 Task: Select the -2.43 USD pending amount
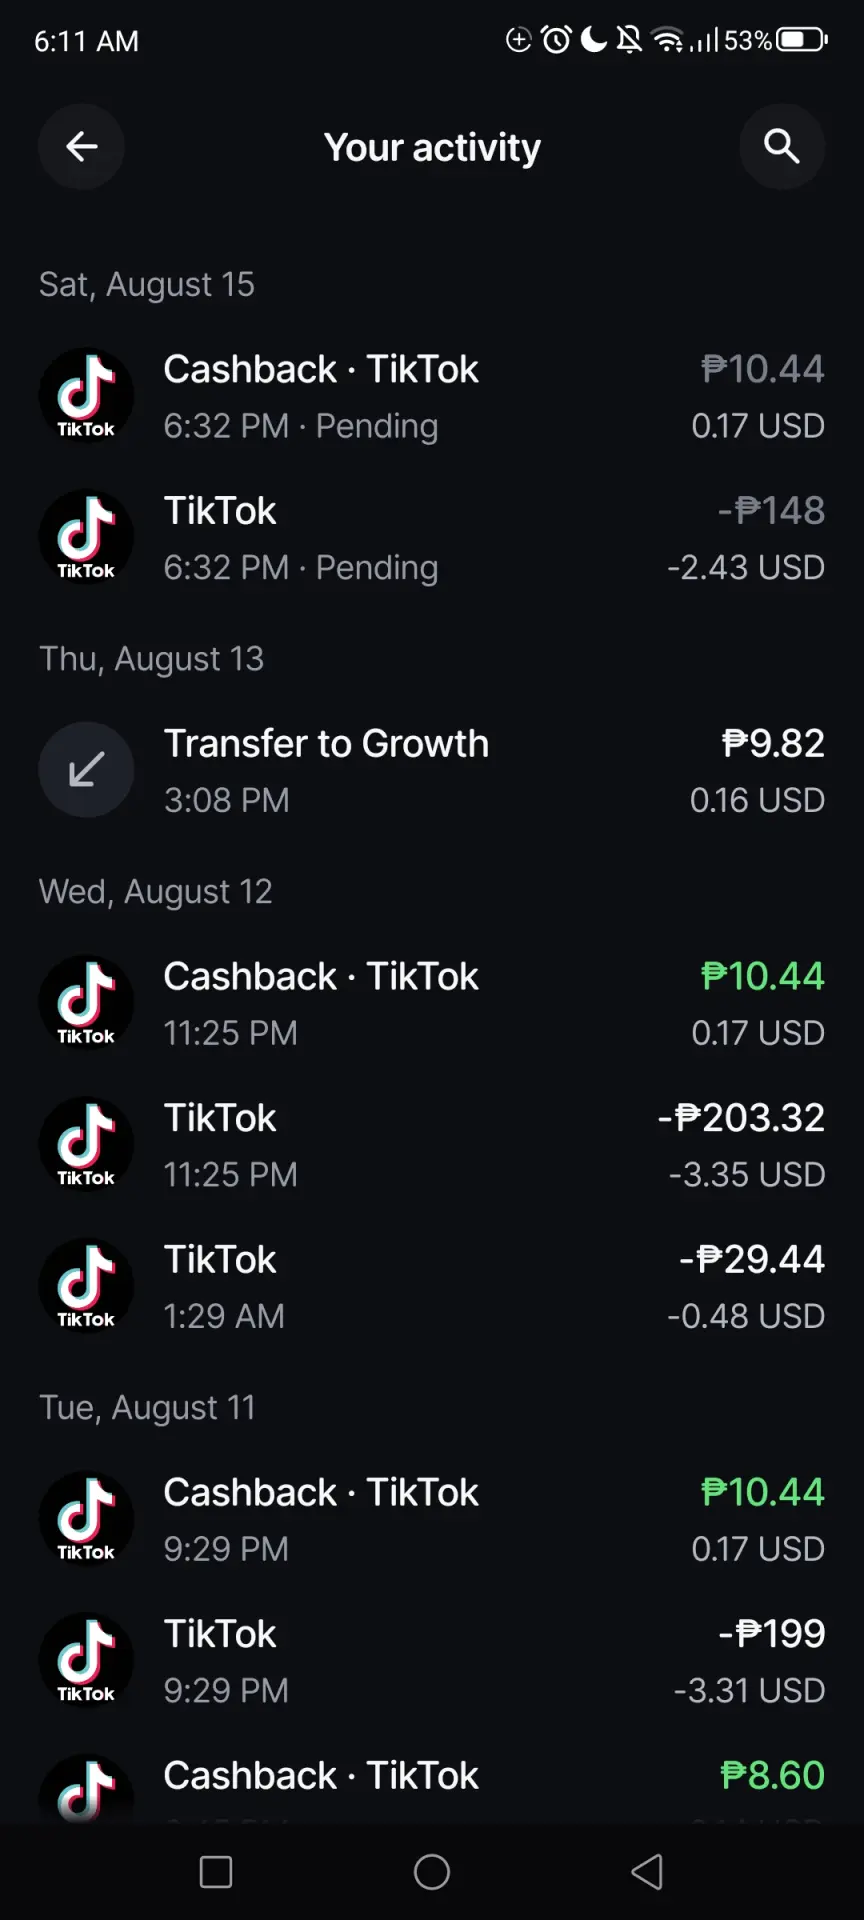[746, 567]
